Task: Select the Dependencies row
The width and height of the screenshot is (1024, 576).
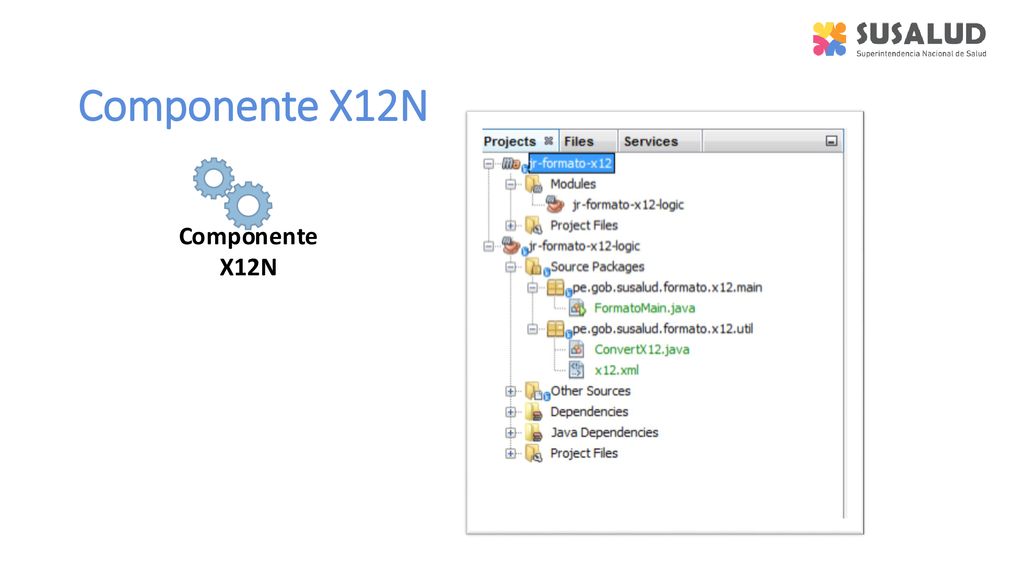Action: coord(589,411)
